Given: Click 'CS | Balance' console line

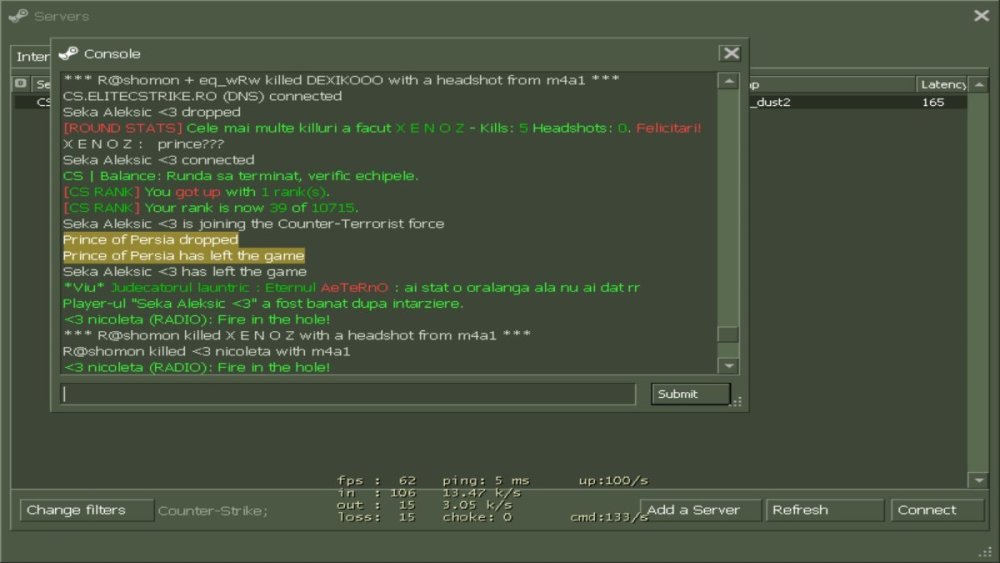Looking at the screenshot, I should pos(240,176).
